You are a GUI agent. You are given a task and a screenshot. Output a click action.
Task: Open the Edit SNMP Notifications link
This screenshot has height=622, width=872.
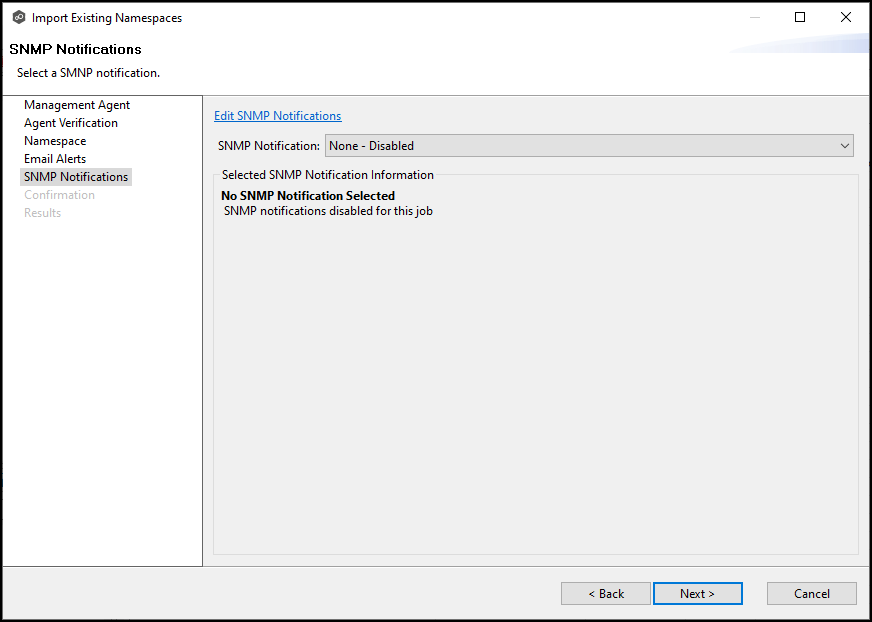pos(277,116)
